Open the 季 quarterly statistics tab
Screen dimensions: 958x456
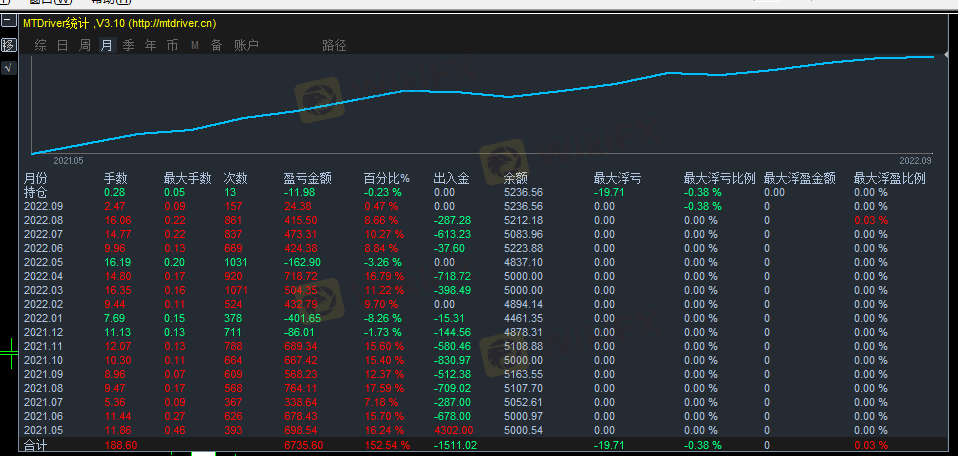(x=128, y=45)
